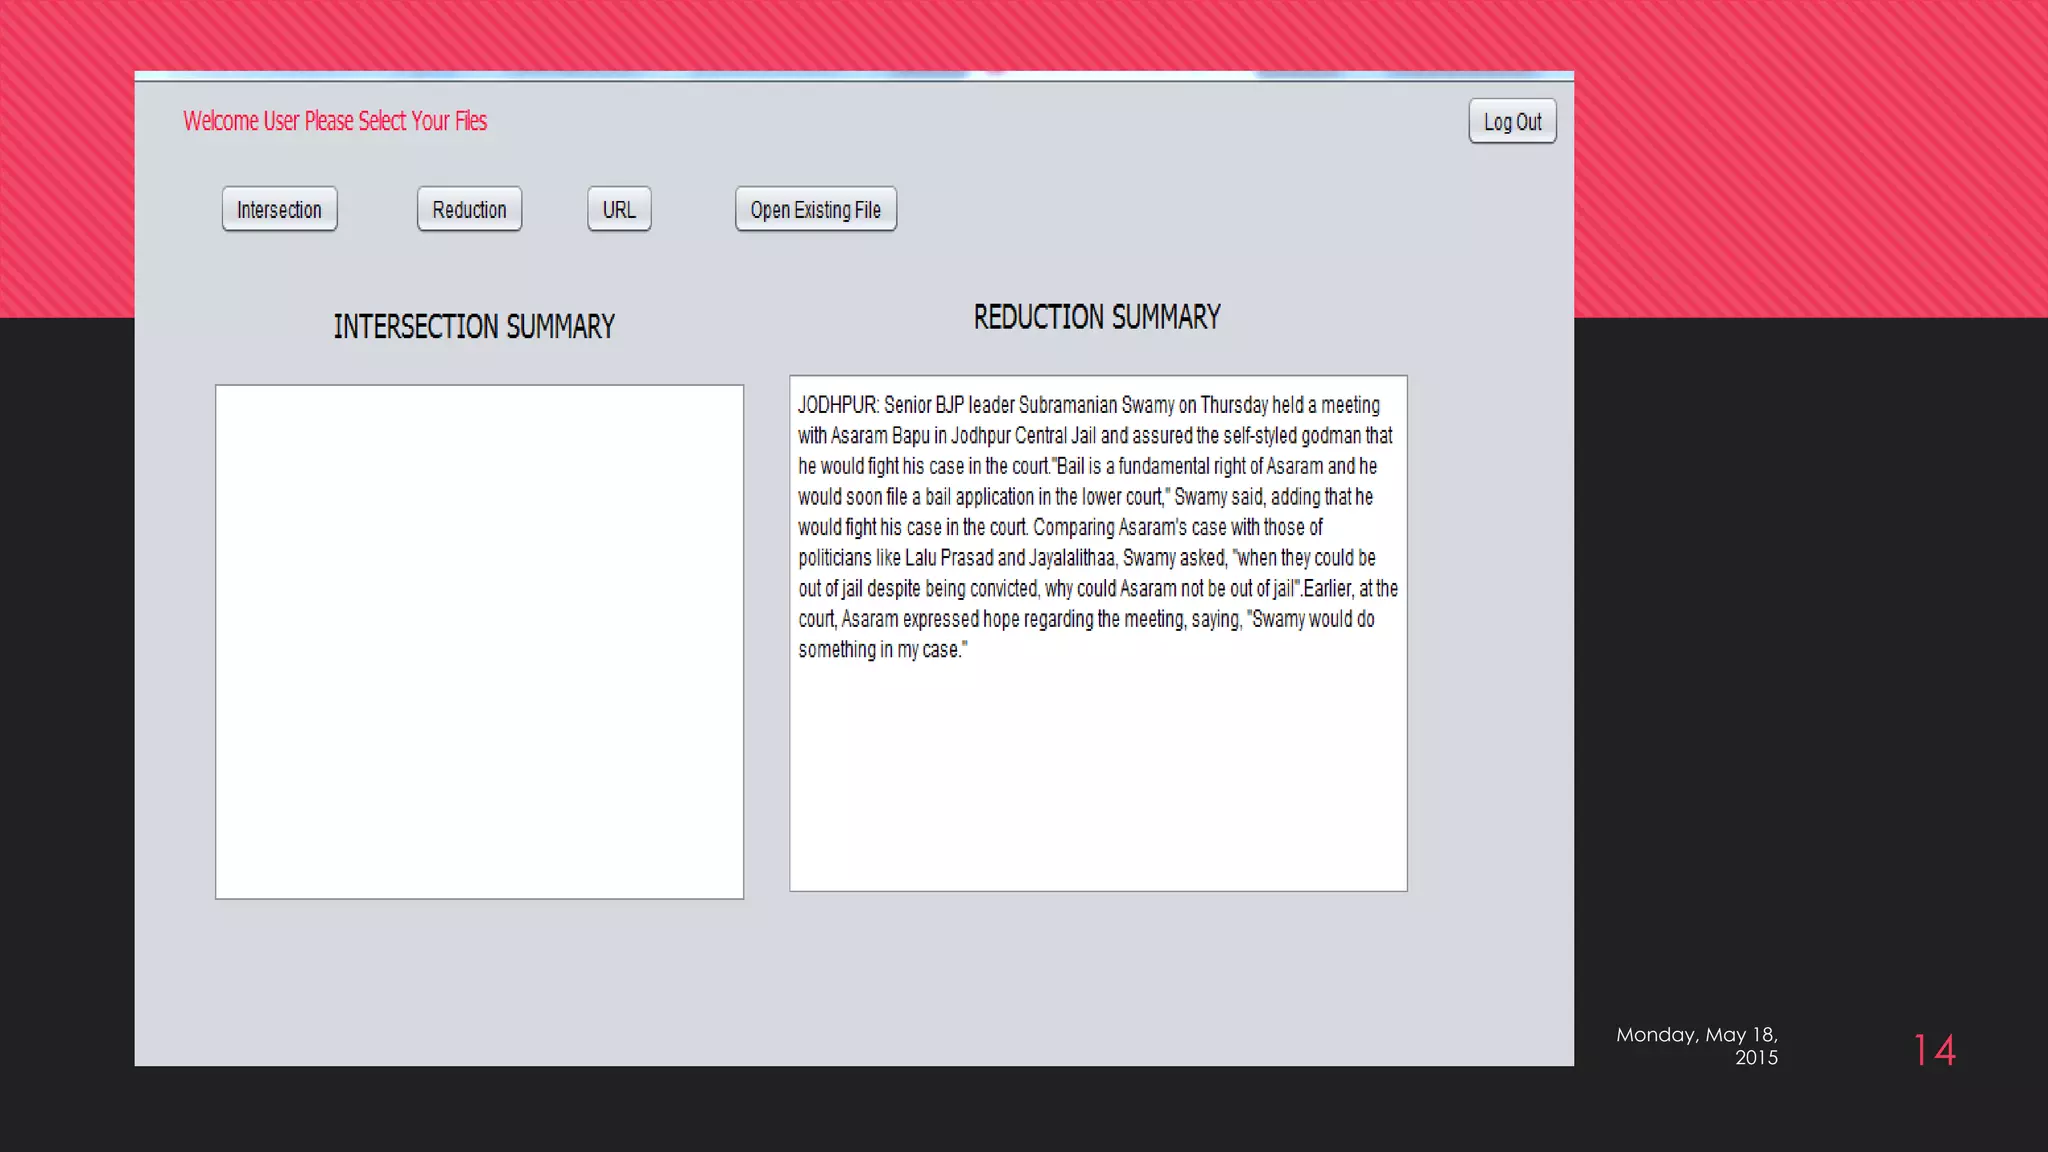The width and height of the screenshot is (2048, 1152).
Task: Click the INTERSECTION SUMMARY heading
Action: pyautogui.click(x=474, y=327)
